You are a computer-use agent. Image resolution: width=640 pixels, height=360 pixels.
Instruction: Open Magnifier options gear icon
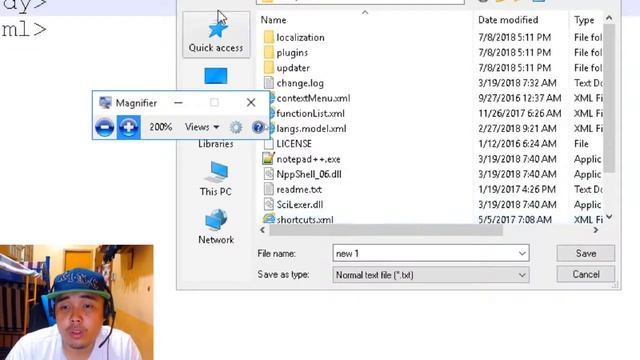pos(236,127)
